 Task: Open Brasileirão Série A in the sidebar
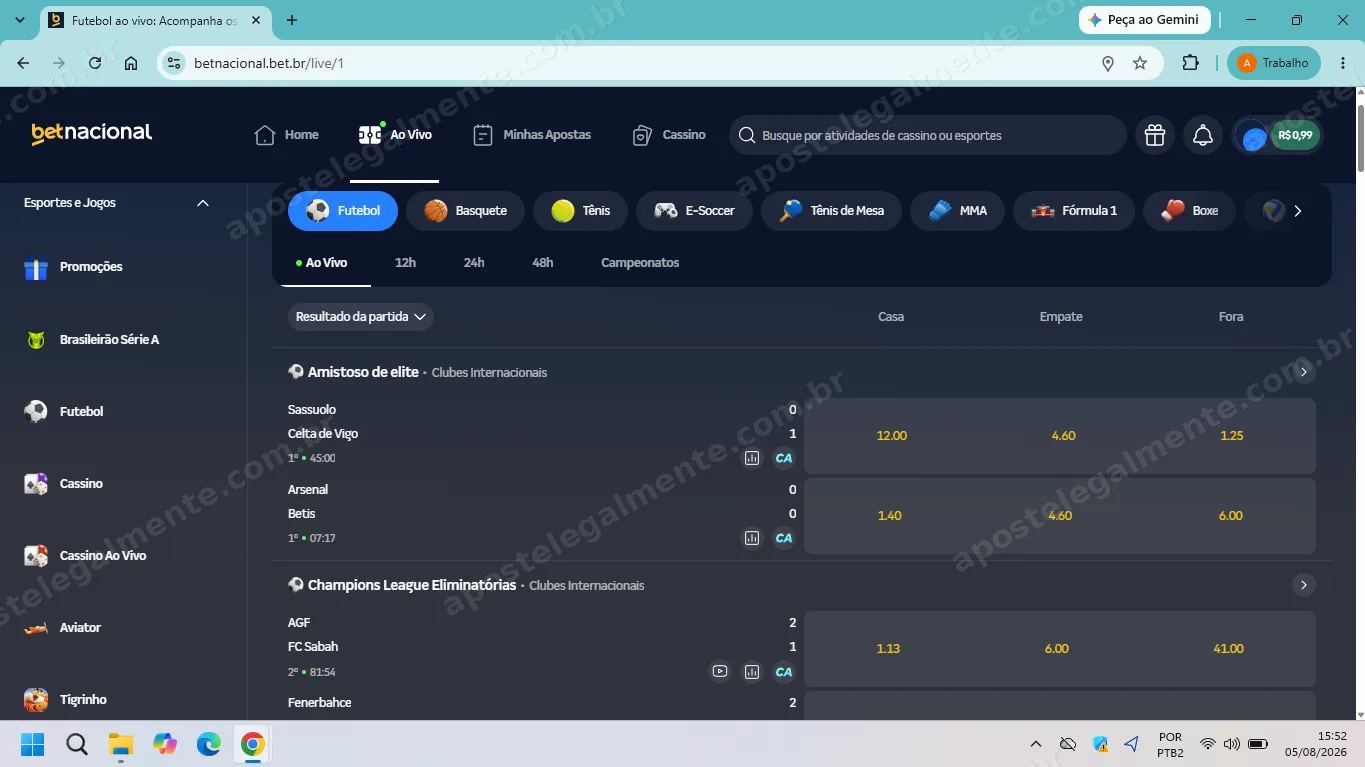coord(91,340)
